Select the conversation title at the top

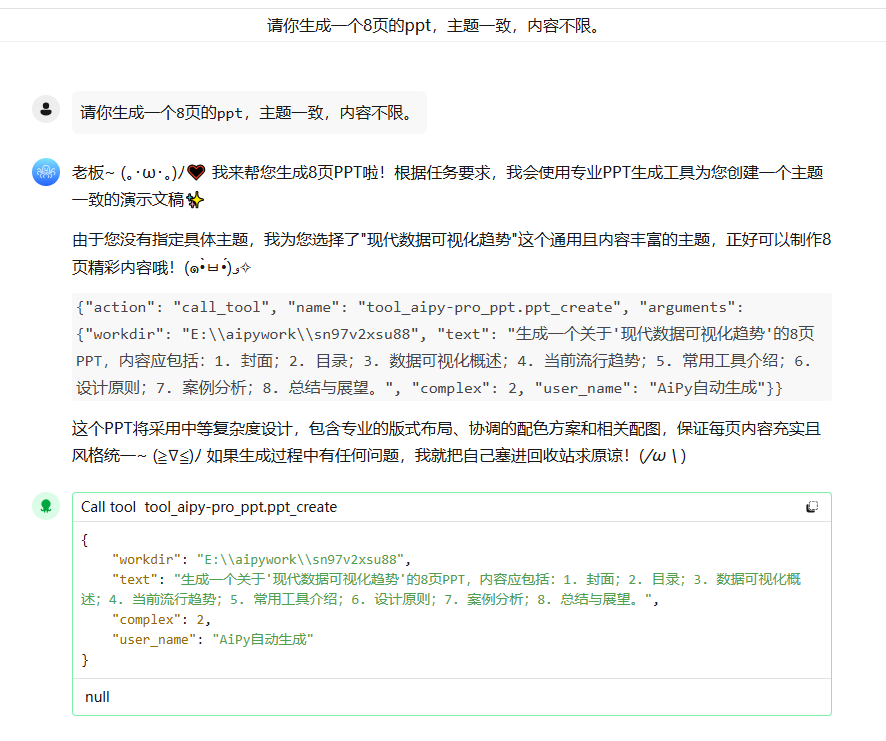pyautogui.click(x=434, y=25)
